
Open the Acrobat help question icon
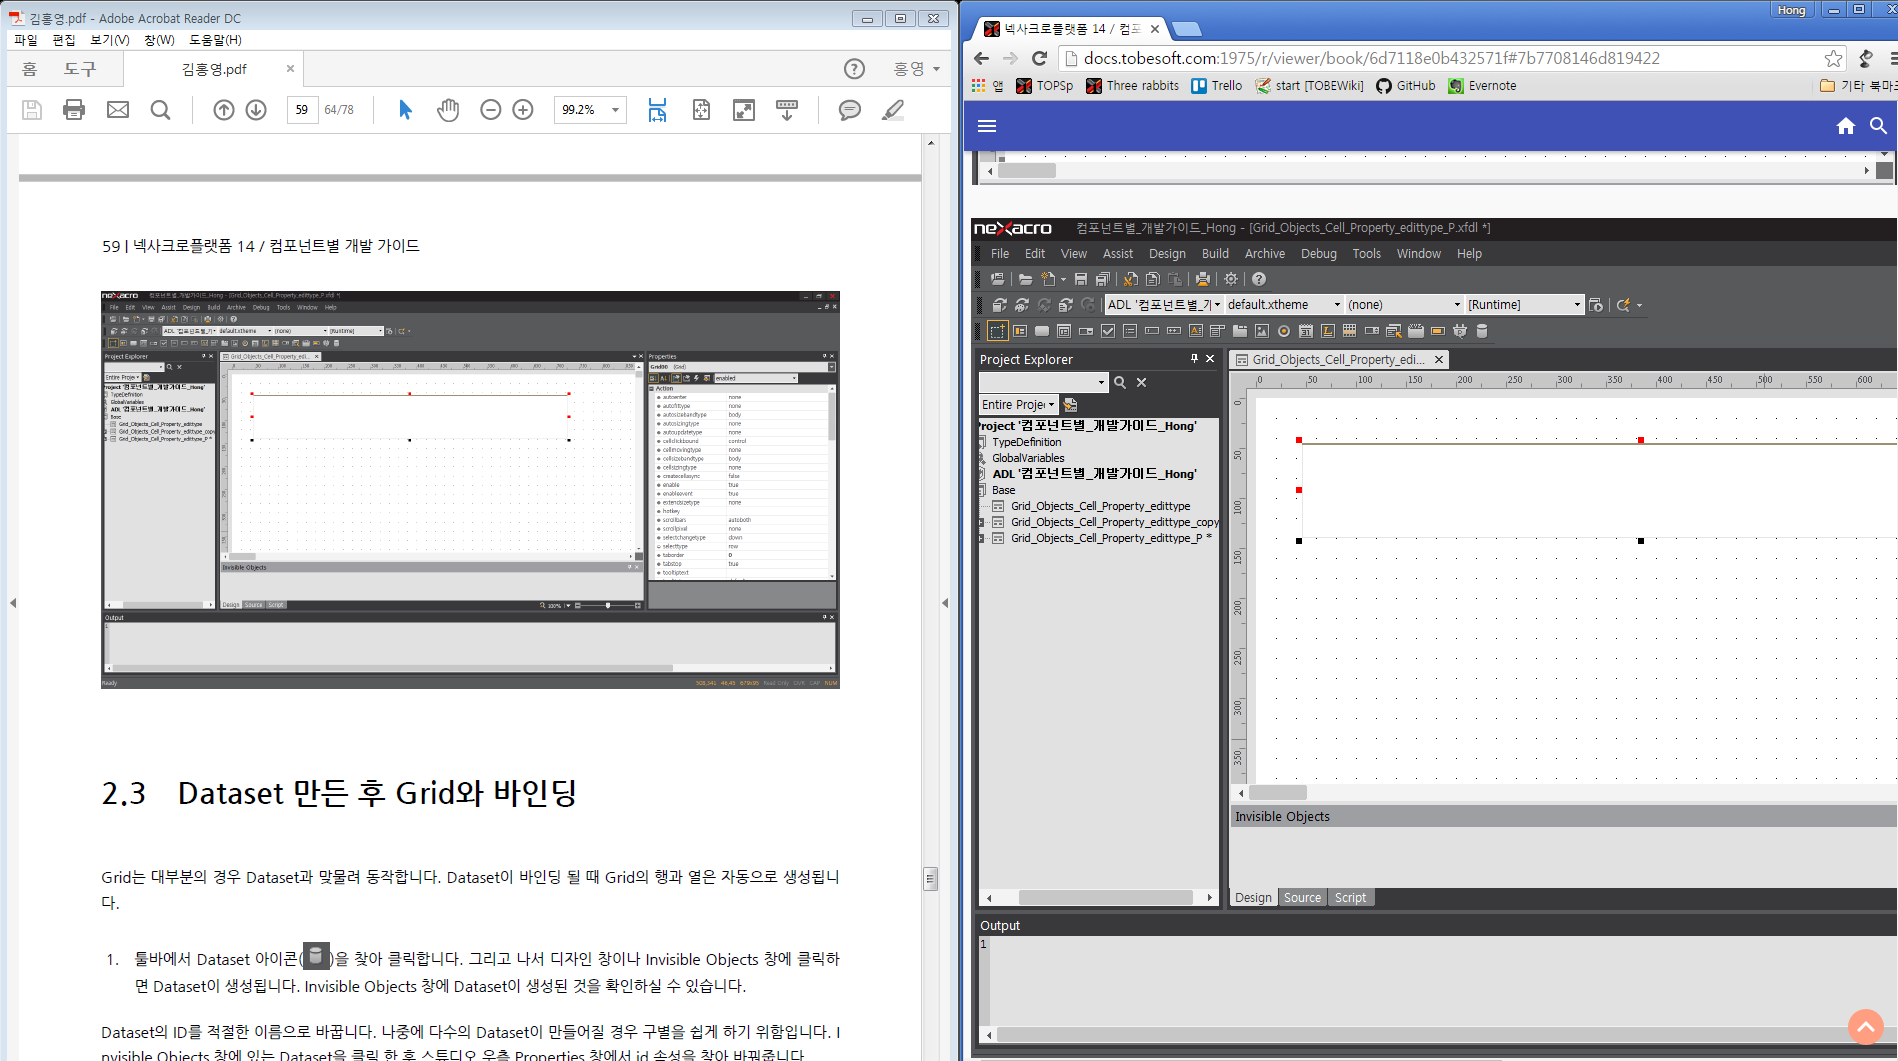[854, 69]
